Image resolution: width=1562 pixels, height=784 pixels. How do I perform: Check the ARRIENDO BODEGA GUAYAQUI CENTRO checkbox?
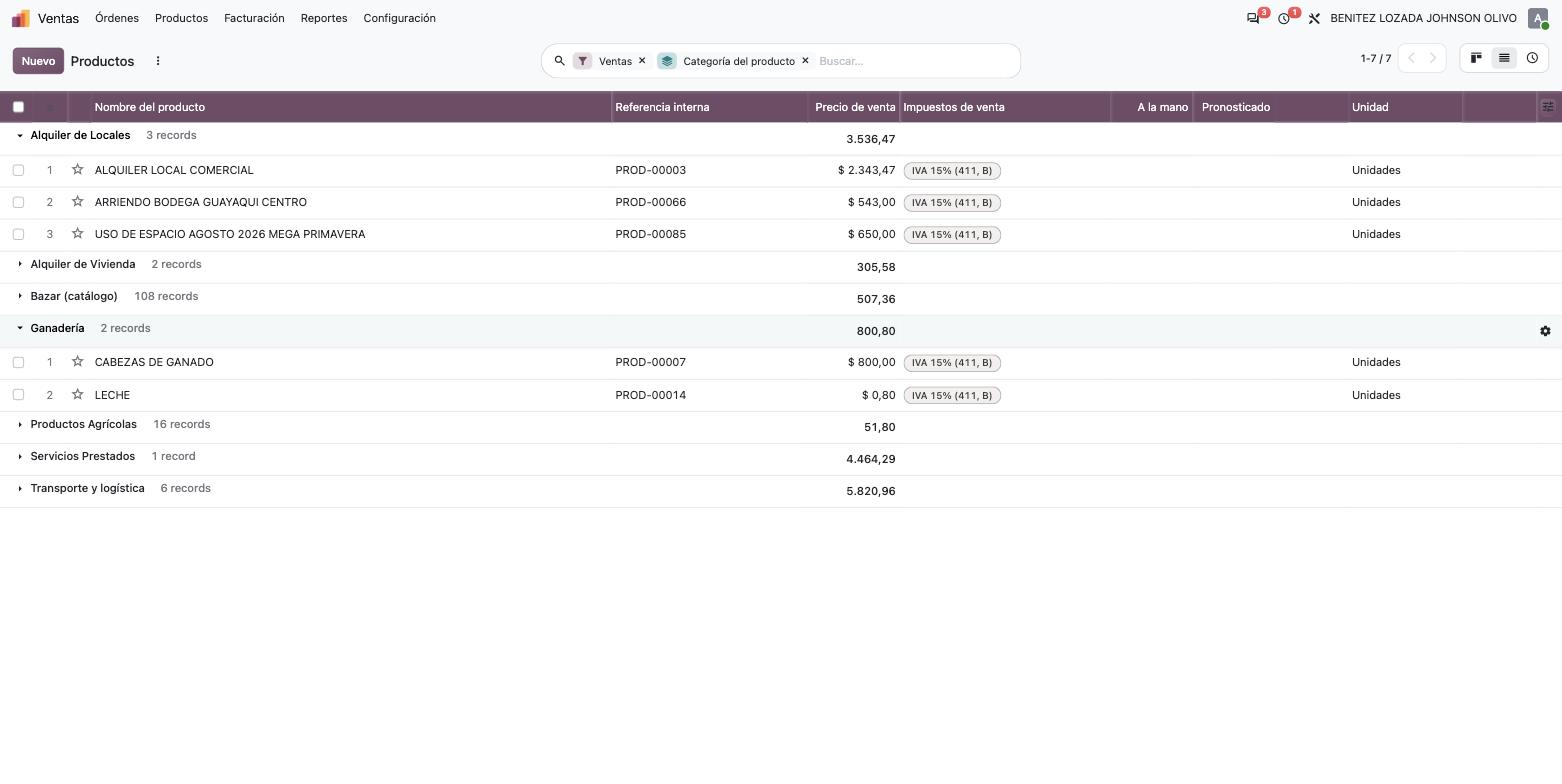[x=18, y=202]
